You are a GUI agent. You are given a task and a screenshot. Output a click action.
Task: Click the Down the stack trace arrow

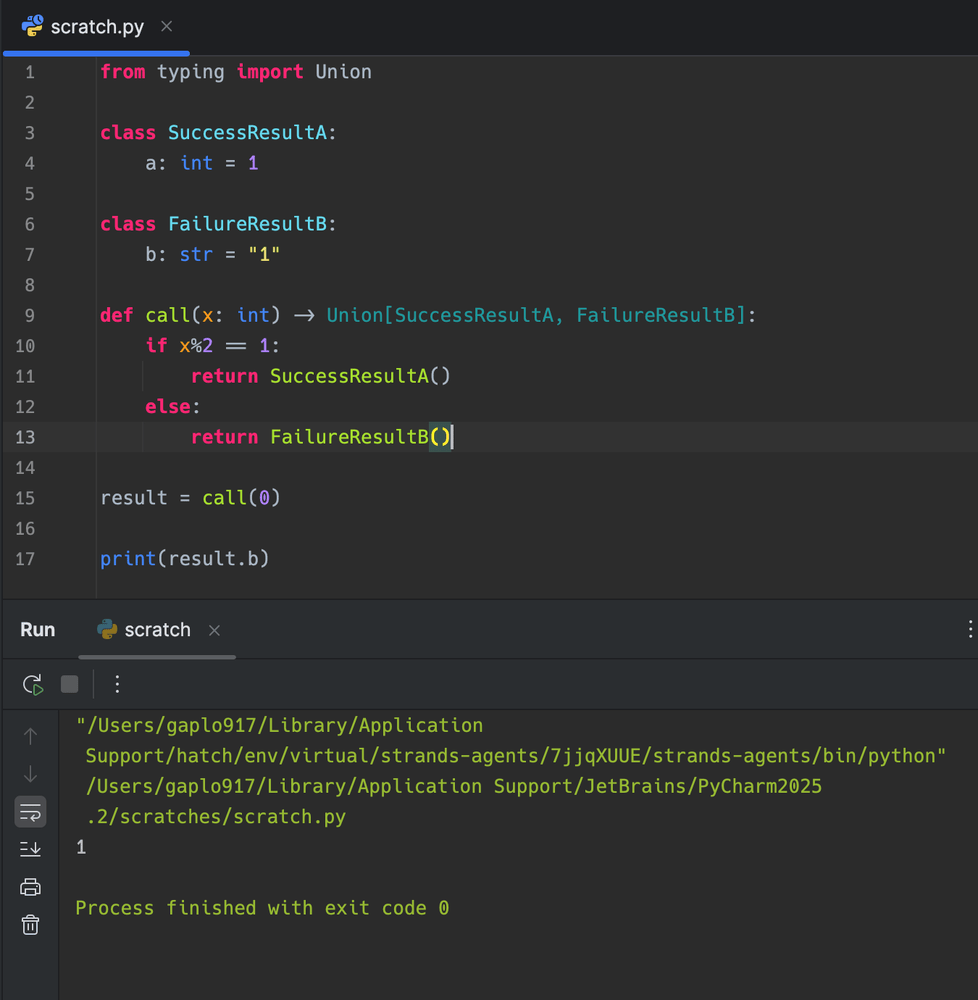[30, 774]
